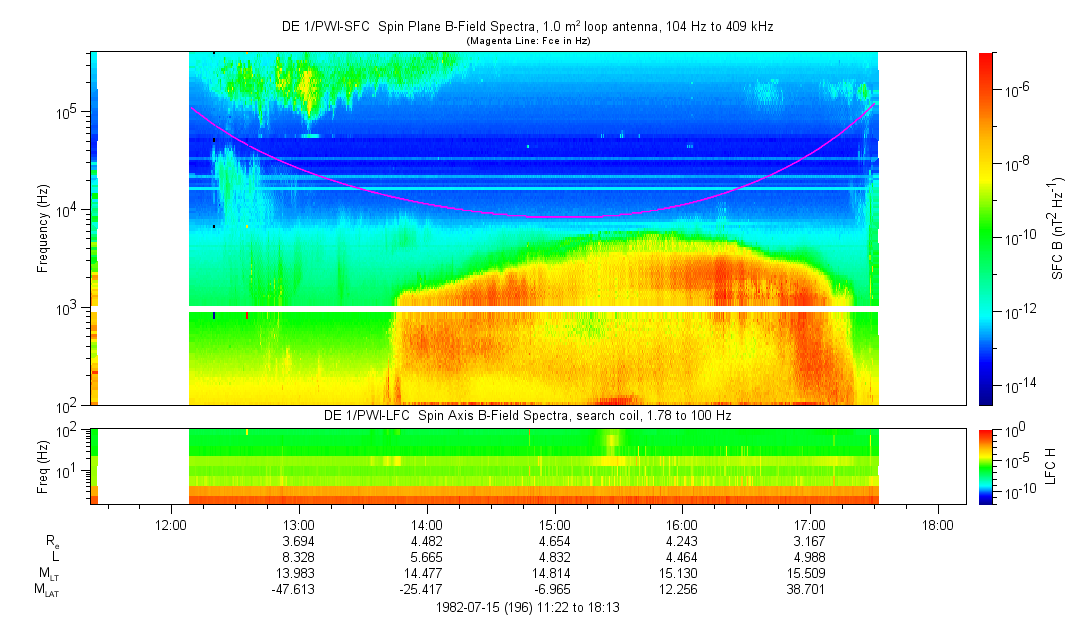Click the date range label 1982-07-15 (196)

point(529,607)
